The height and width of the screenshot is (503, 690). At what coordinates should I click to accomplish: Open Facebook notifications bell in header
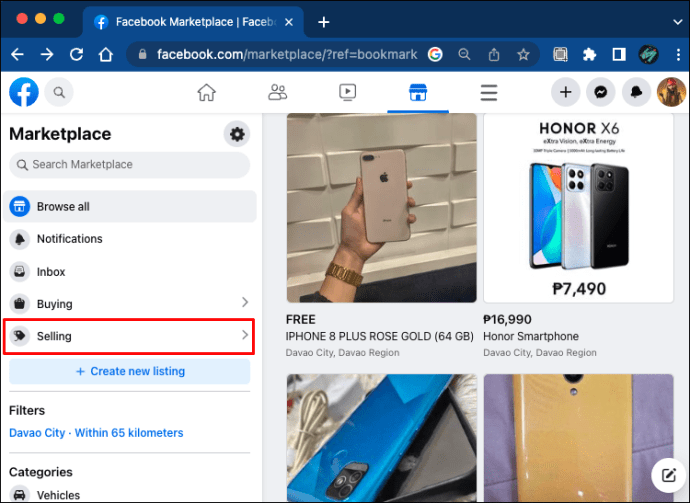coord(636,92)
